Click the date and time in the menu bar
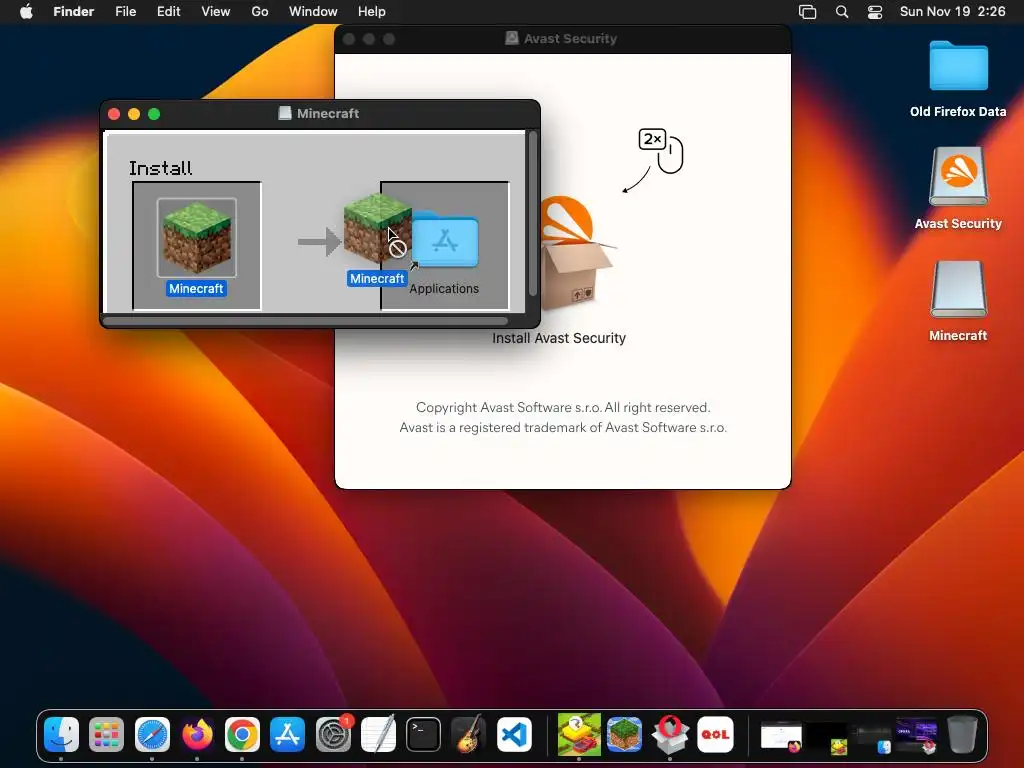 coord(952,12)
